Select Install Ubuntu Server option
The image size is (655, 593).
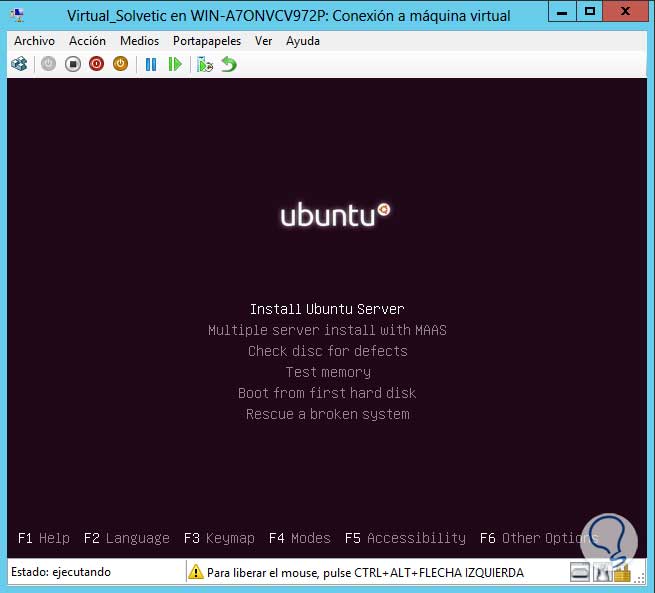(327, 309)
